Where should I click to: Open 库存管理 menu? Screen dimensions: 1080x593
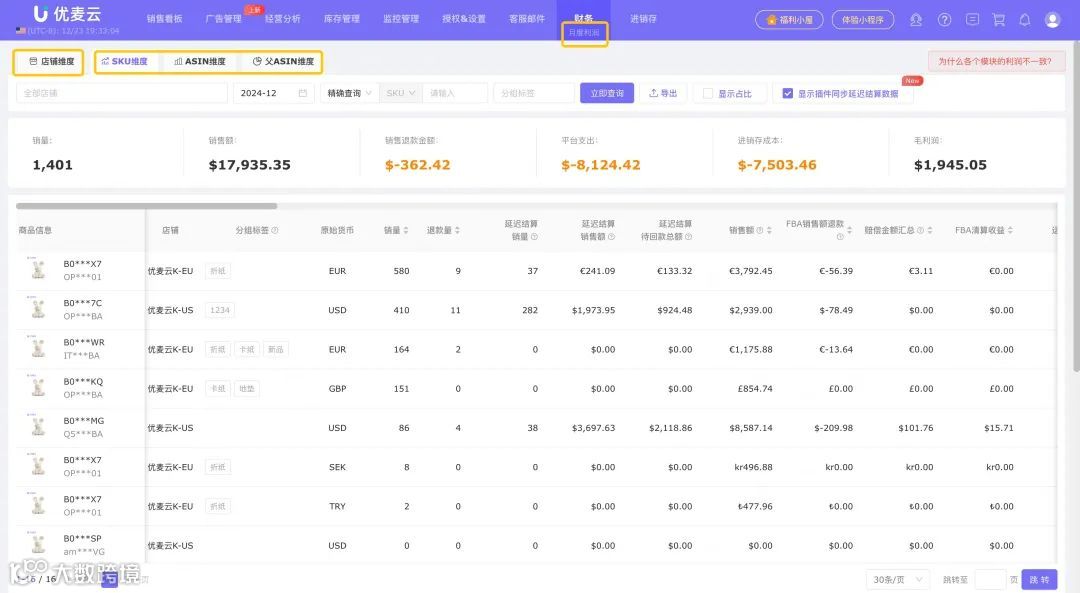tap(342, 19)
